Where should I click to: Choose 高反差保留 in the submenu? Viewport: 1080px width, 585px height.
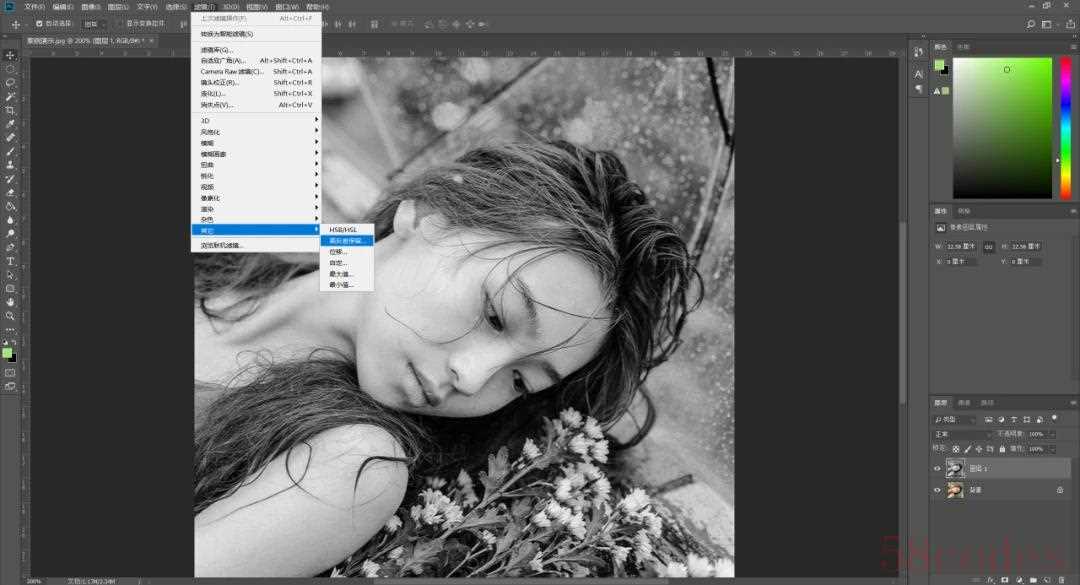347,240
